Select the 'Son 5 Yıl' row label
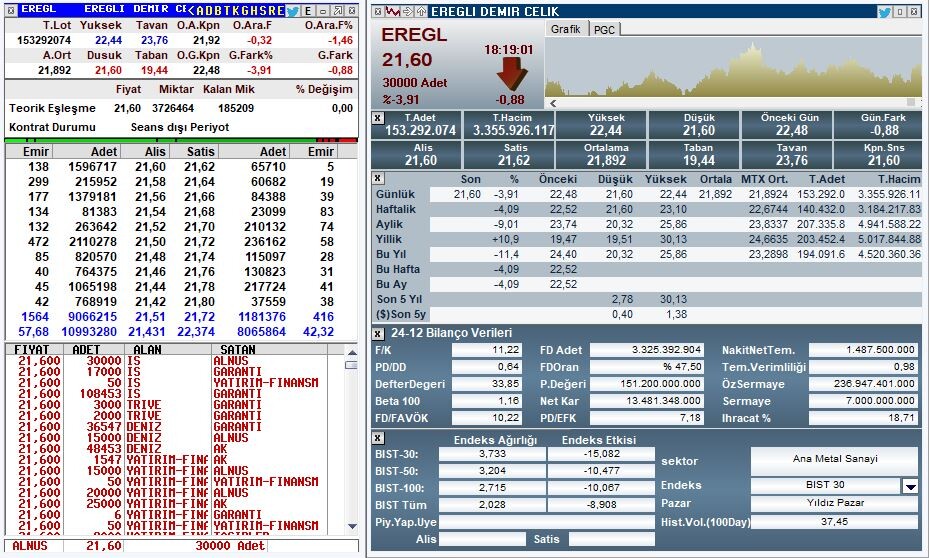Image resolution: width=929 pixels, height=558 pixels. coord(397,299)
